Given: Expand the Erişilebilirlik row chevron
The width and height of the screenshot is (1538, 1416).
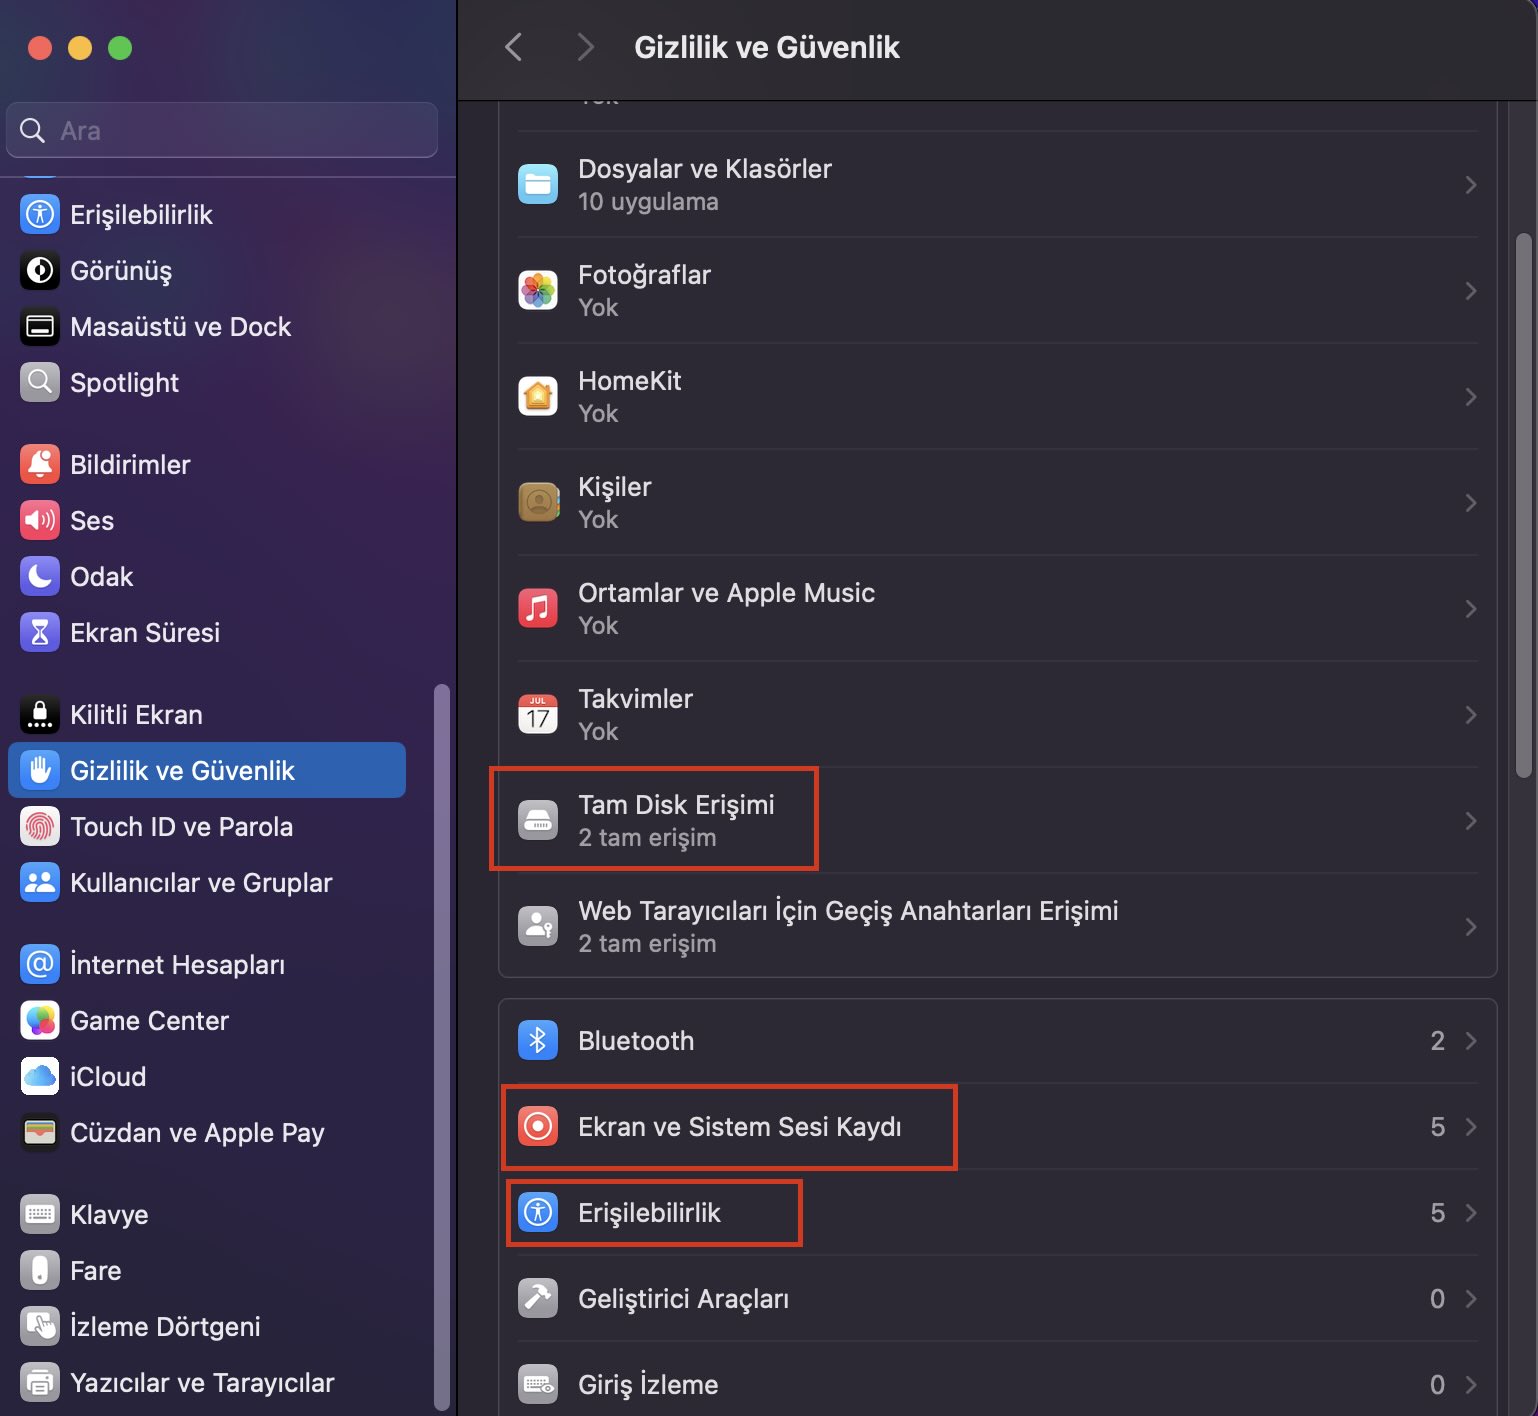Looking at the screenshot, I should pyautogui.click(x=1470, y=1212).
